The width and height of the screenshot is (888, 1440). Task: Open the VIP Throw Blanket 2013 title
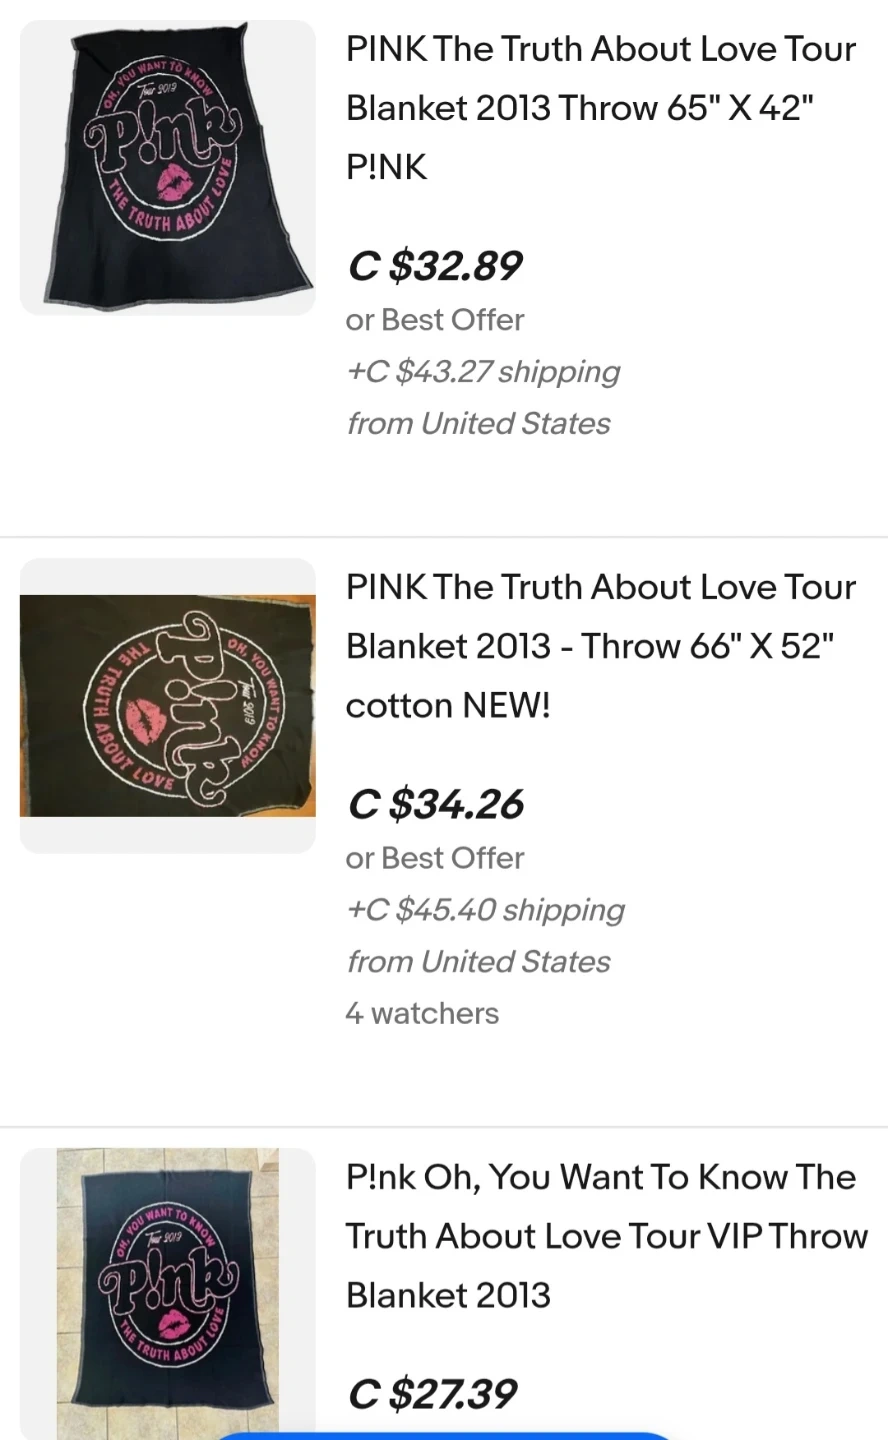tap(606, 1236)
